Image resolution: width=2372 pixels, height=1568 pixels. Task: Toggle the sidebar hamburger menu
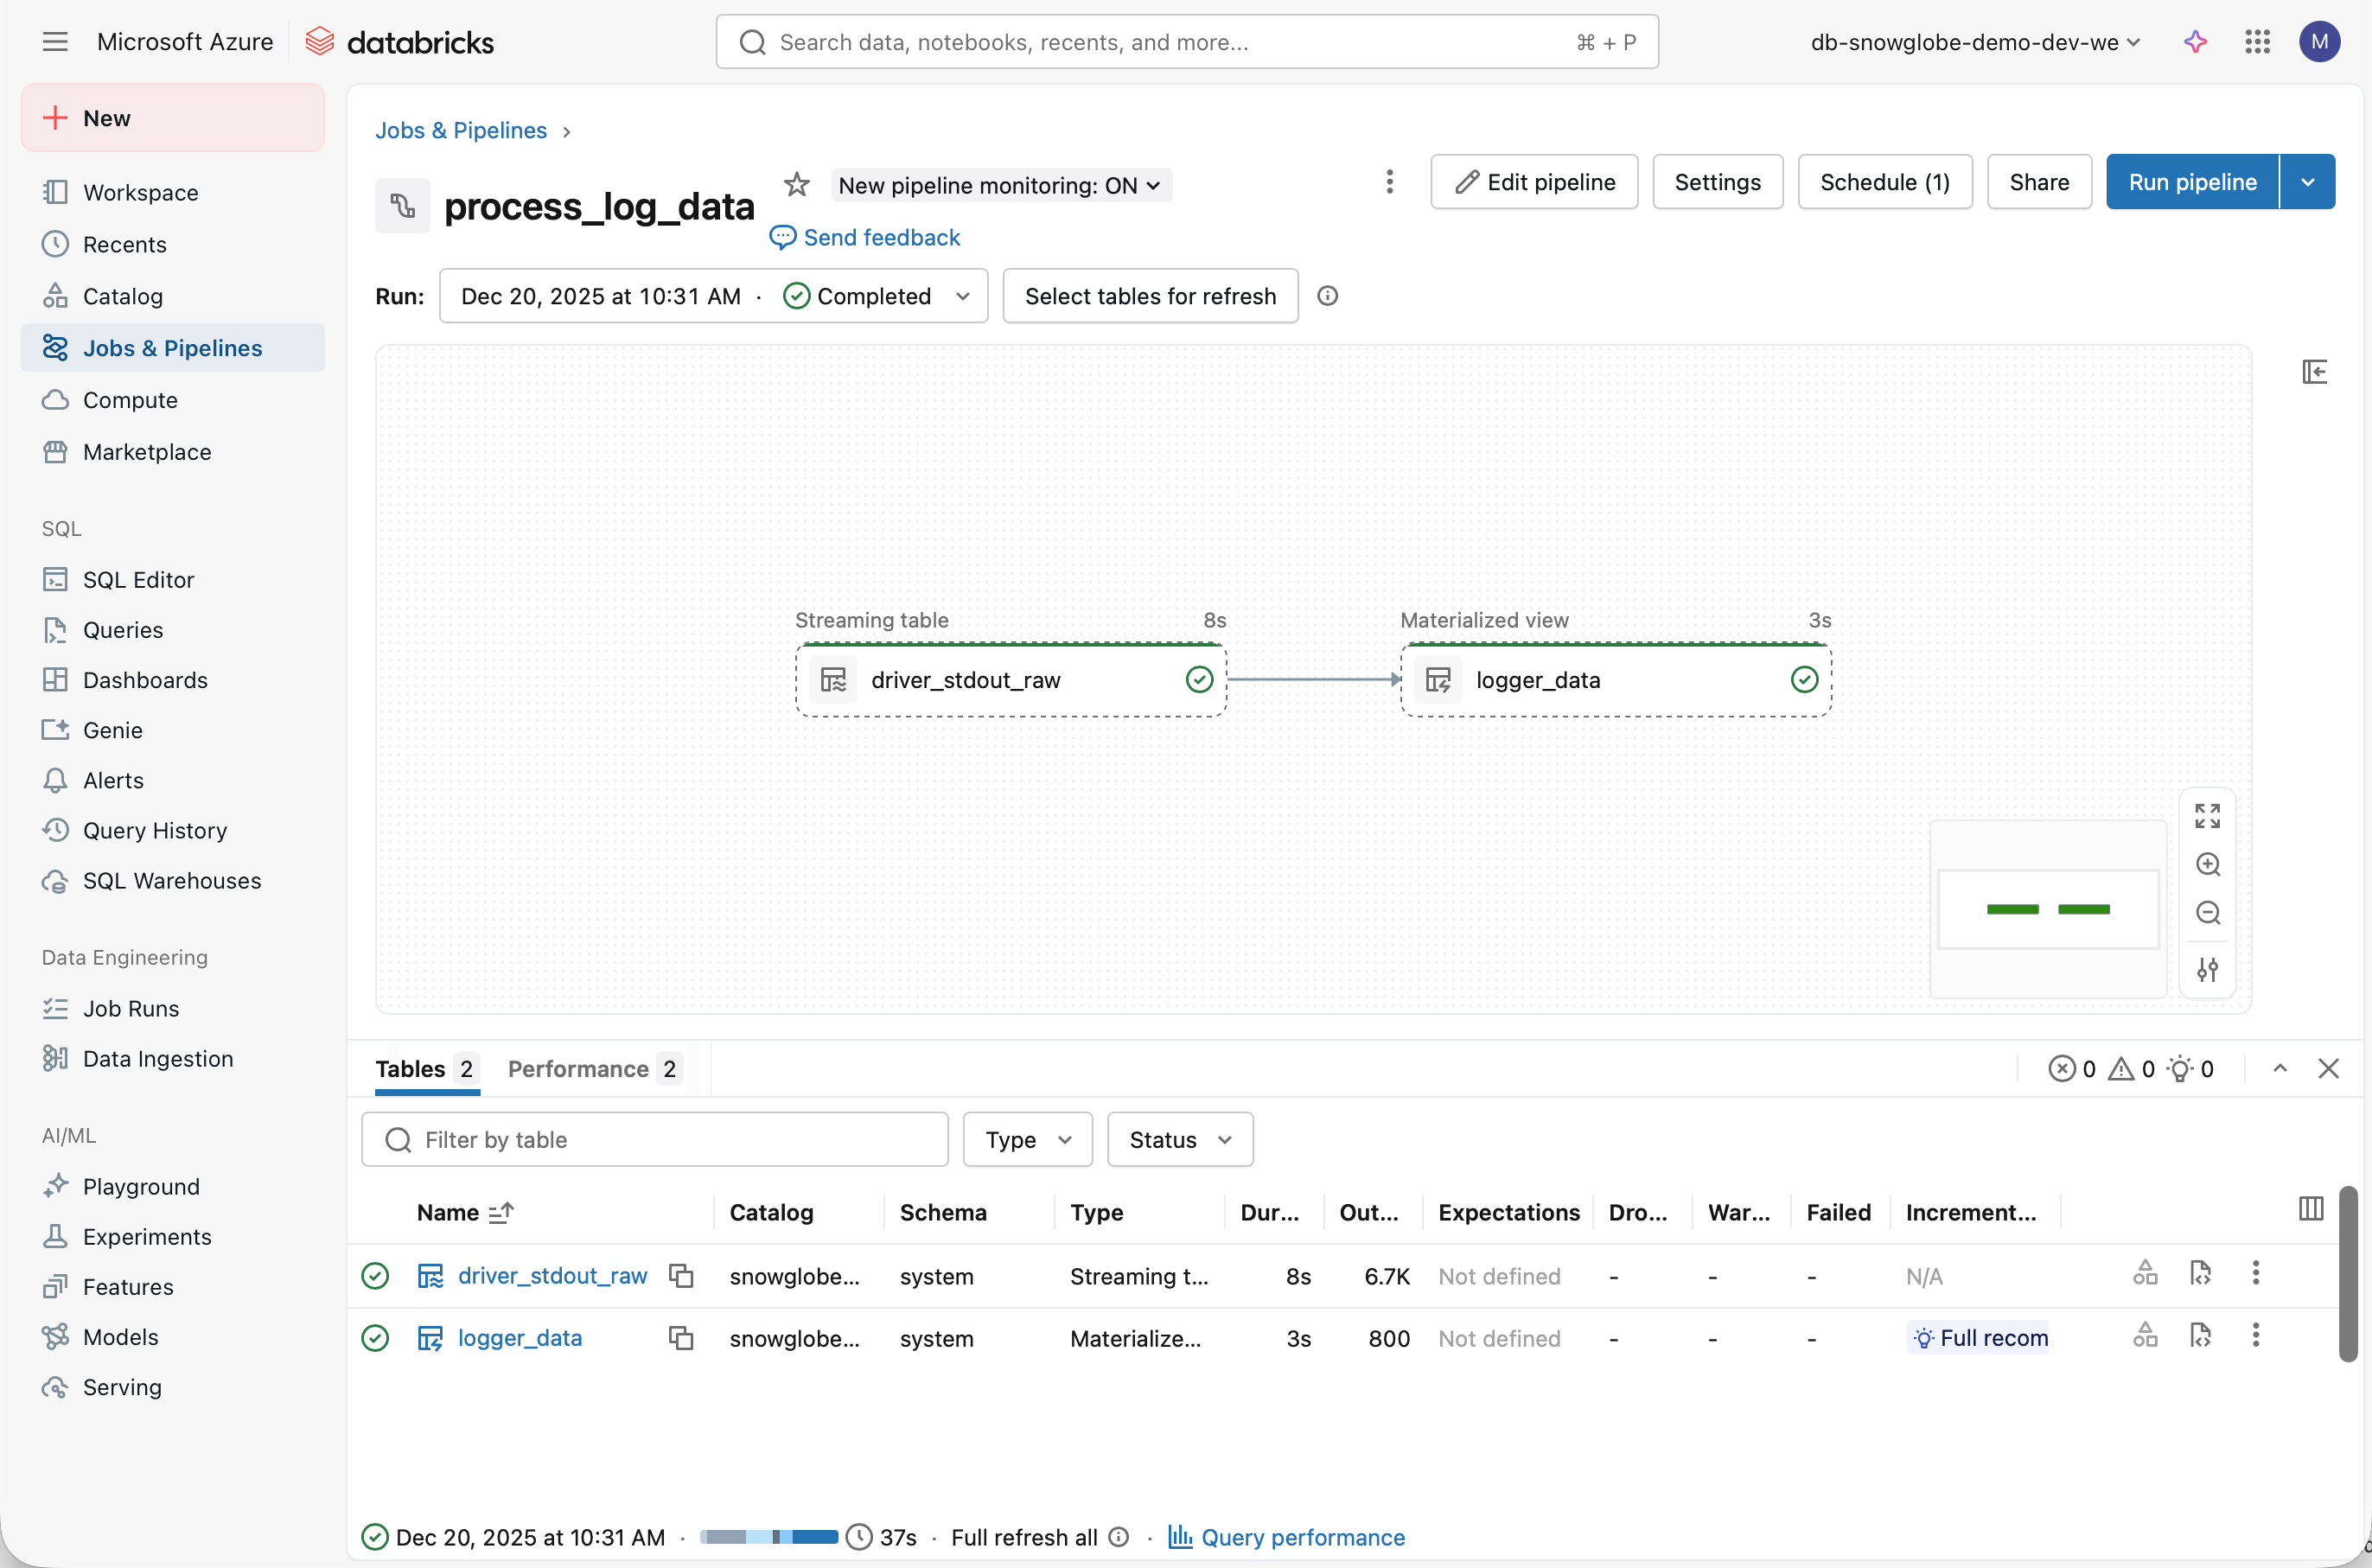pos(55,42)
